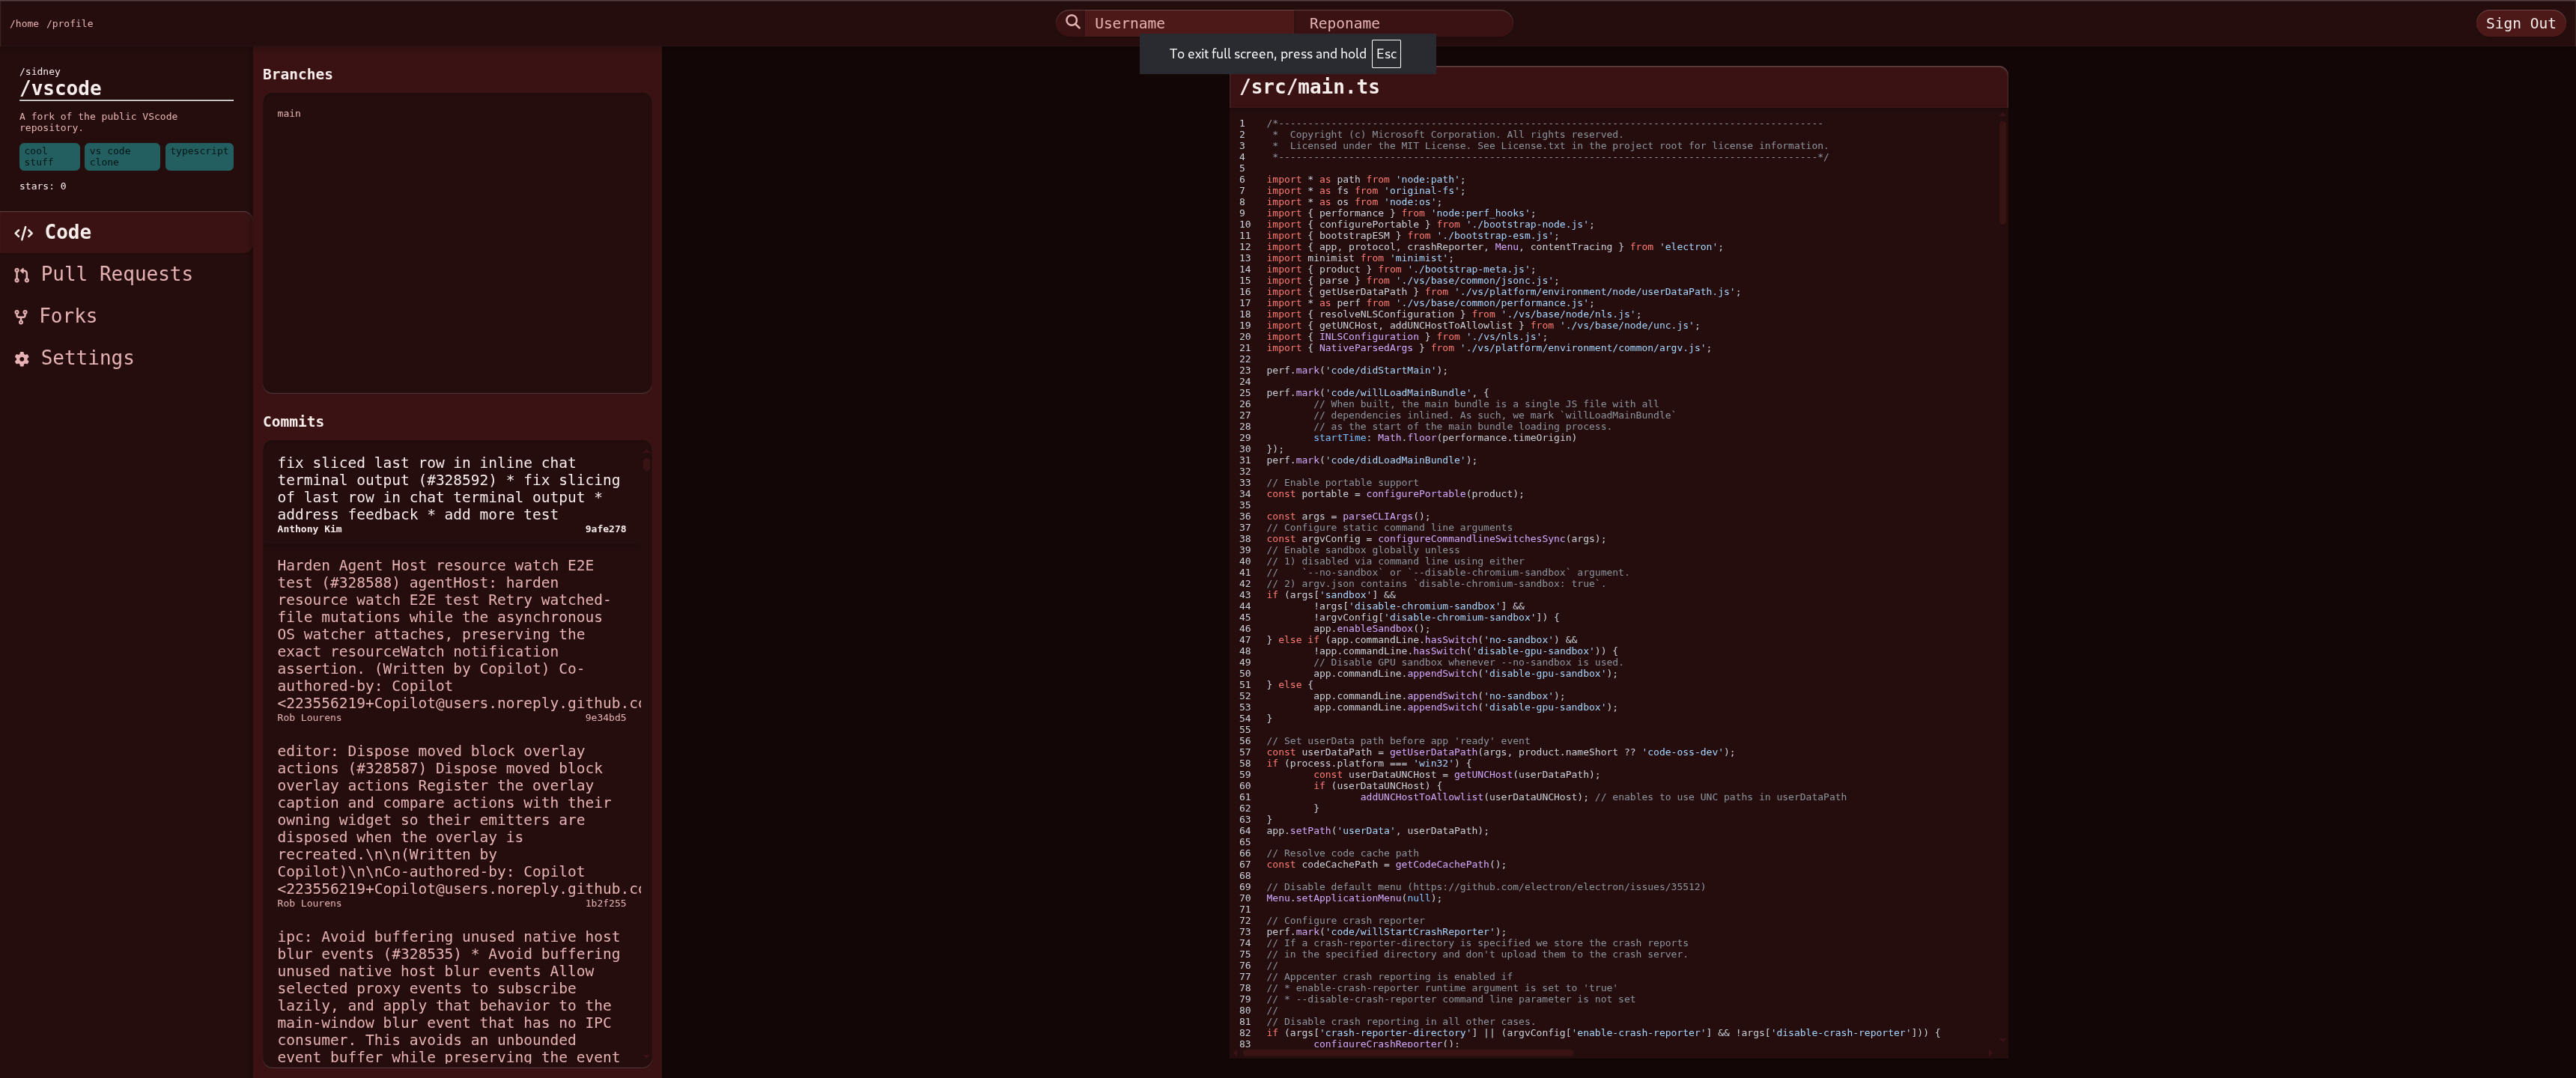Click code line 23 perf.mark('code/didStartMain')
The height and width of the screenshot is (1078, 2576).
1357,371
